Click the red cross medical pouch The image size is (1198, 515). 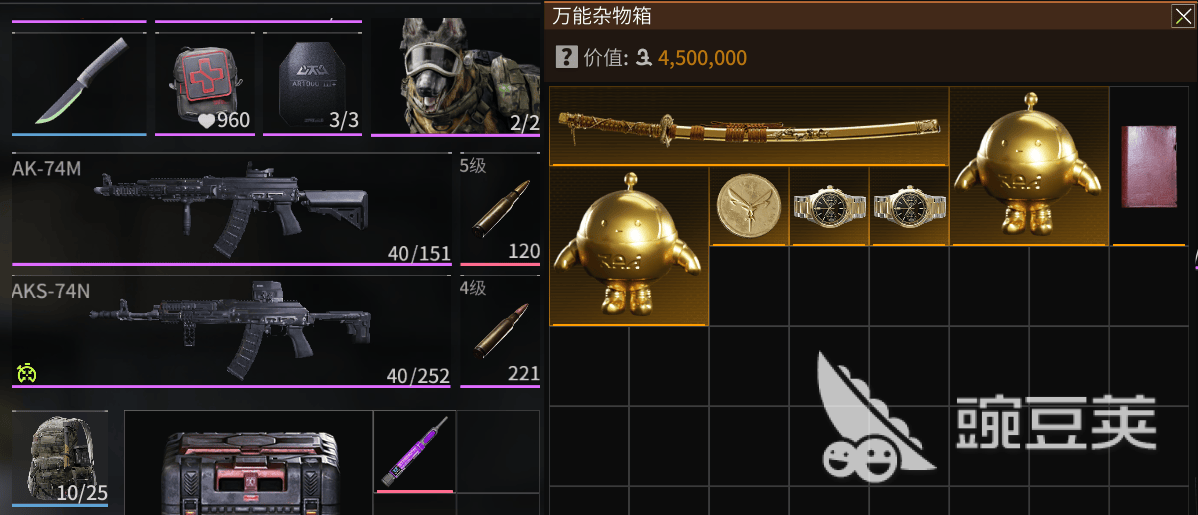tap(205, 84)
